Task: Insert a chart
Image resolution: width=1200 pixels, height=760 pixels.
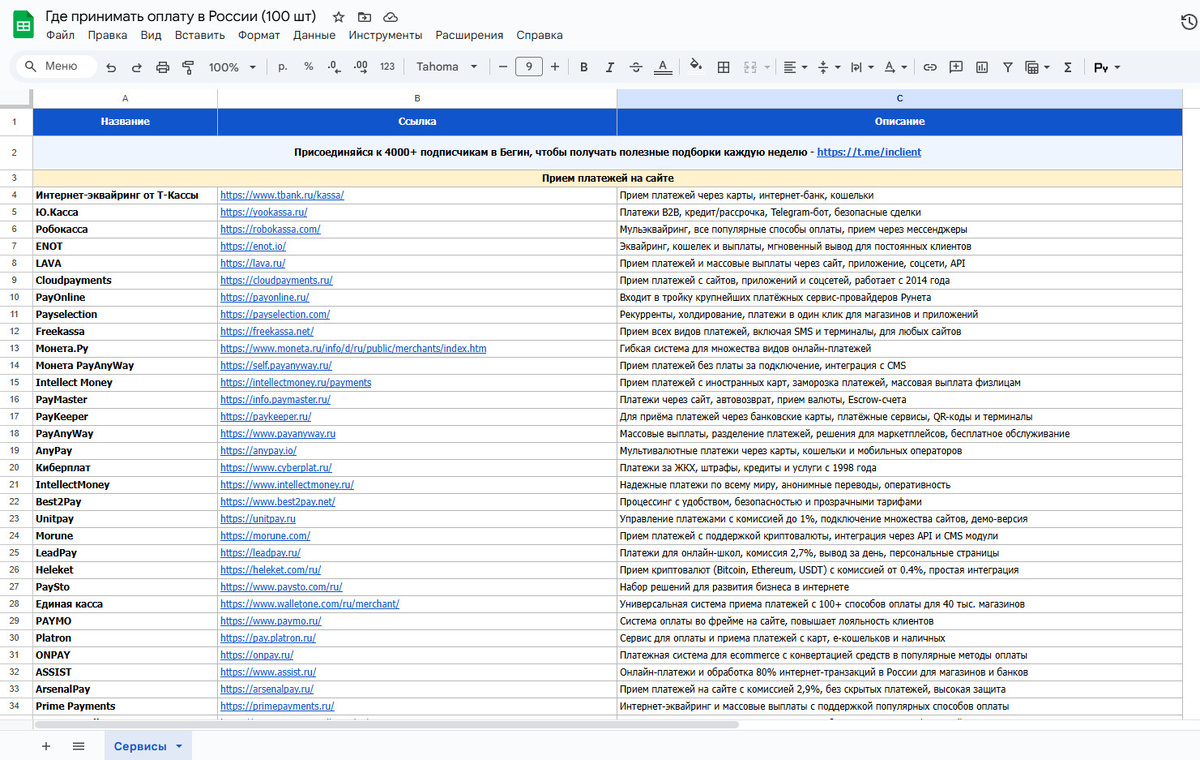Action: pyautogui.click(x=982, y=67)
